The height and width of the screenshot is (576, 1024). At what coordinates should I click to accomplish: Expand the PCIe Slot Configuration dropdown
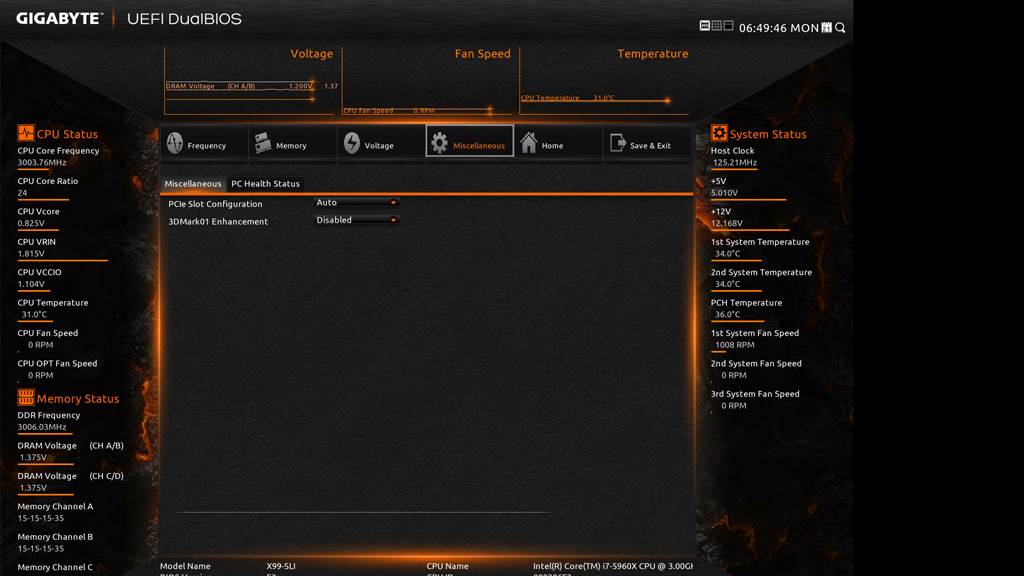[357, 203]
